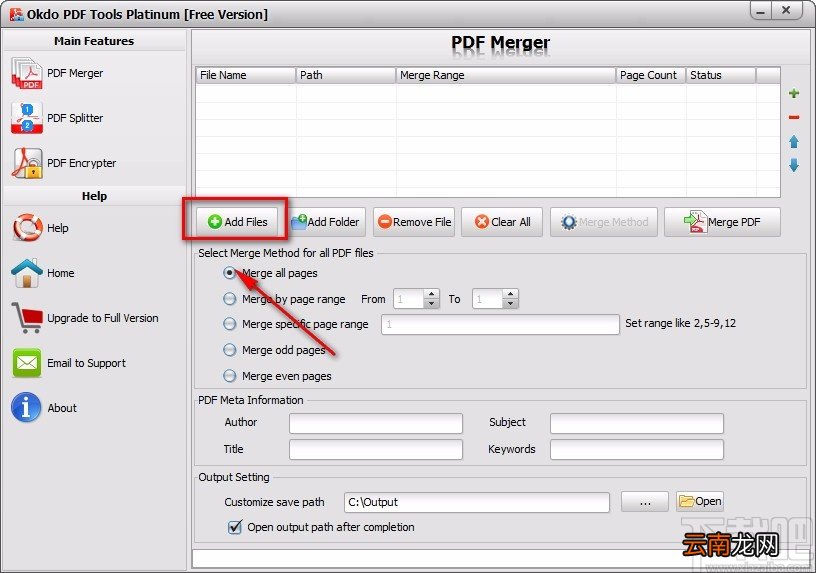Open the Help sidebar link text
The height and width of the screenshot is (573, 816).
[x=58, y=228]
